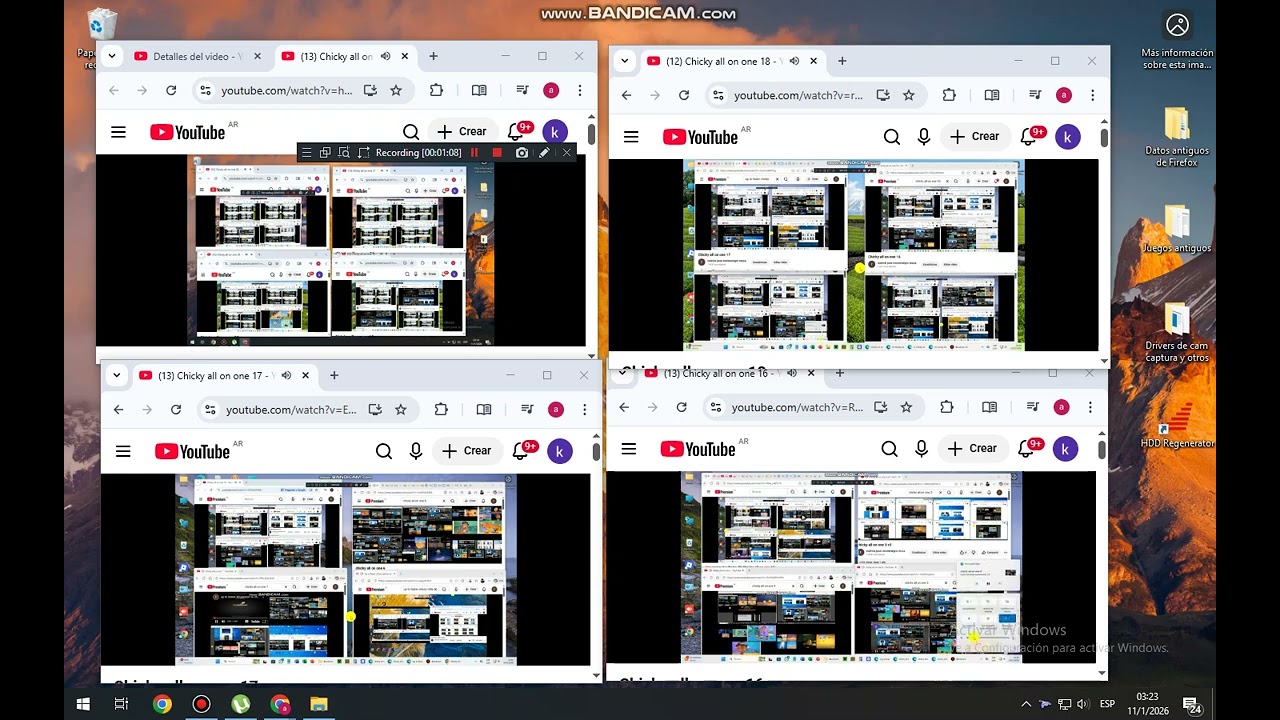The image size is (1280, 720).
Task: Click the Crear button in the bottom-right window
Action: point(973,449)
